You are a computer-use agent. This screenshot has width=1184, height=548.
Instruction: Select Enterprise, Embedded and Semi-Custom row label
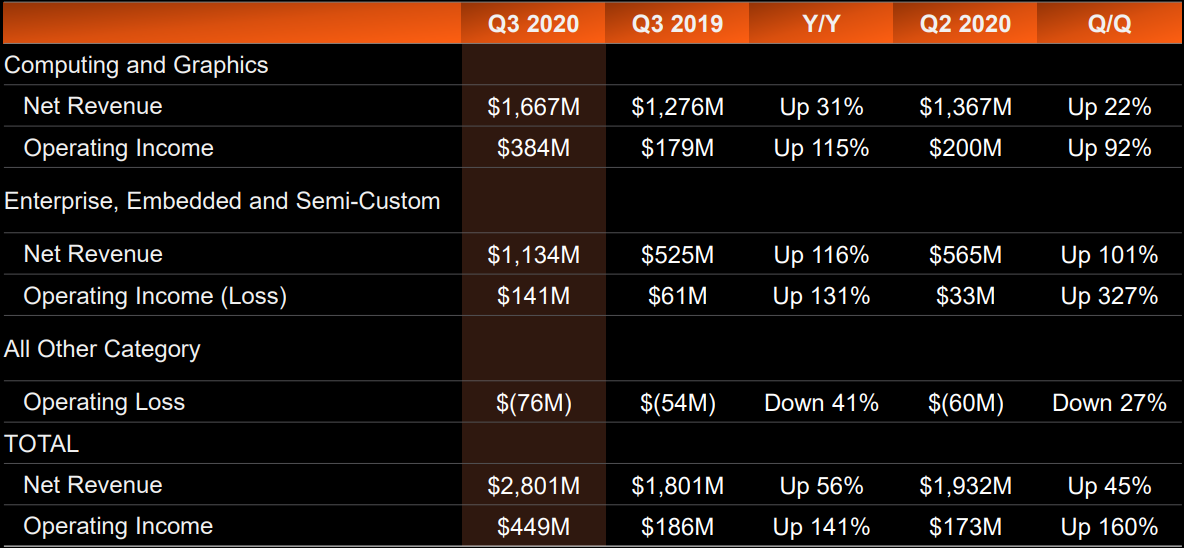tap(222, 201)
